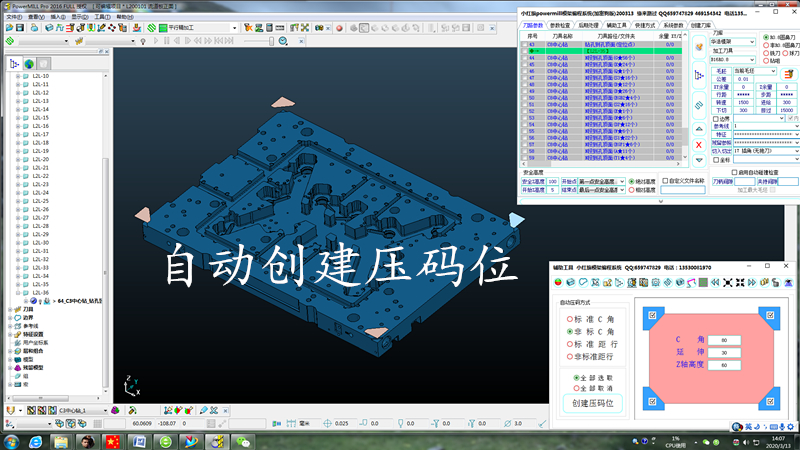Viewport: 800px width, 450px height.
Task: Click fast-forward double-arrow icon in auxiliary toolbar
Action: 752,282
